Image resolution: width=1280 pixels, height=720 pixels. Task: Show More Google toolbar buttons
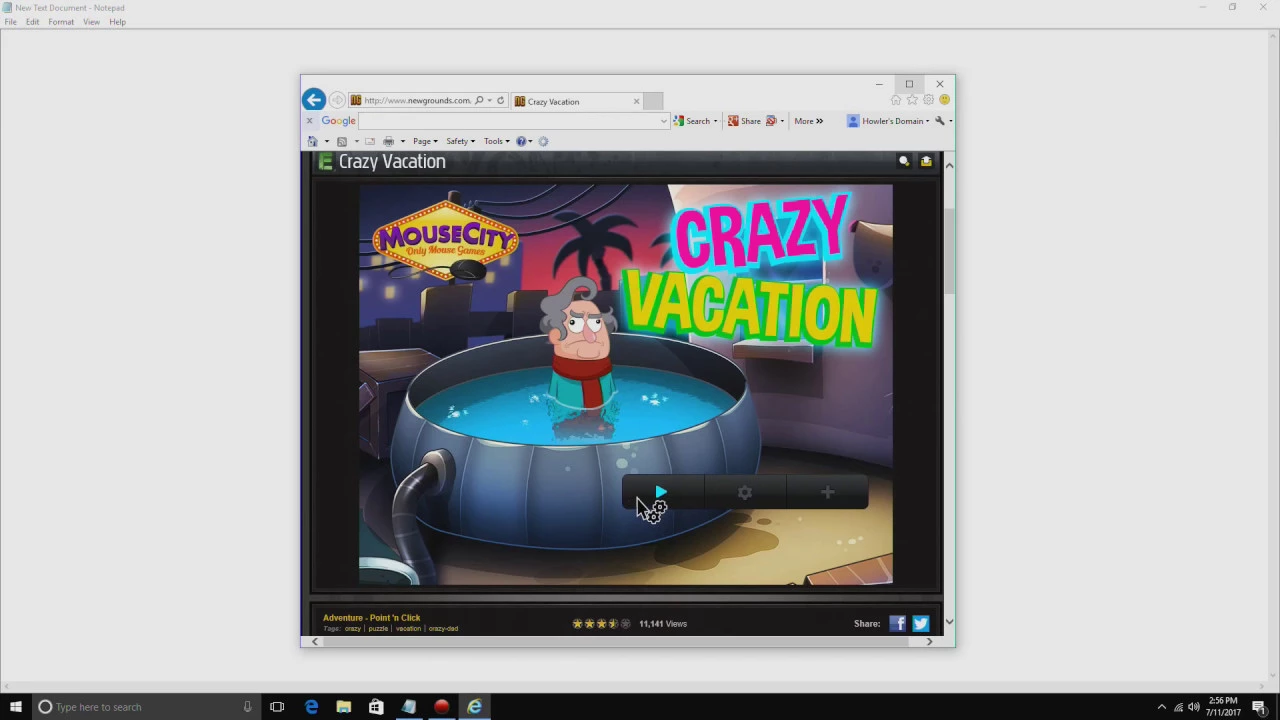(x=808, y=121)
